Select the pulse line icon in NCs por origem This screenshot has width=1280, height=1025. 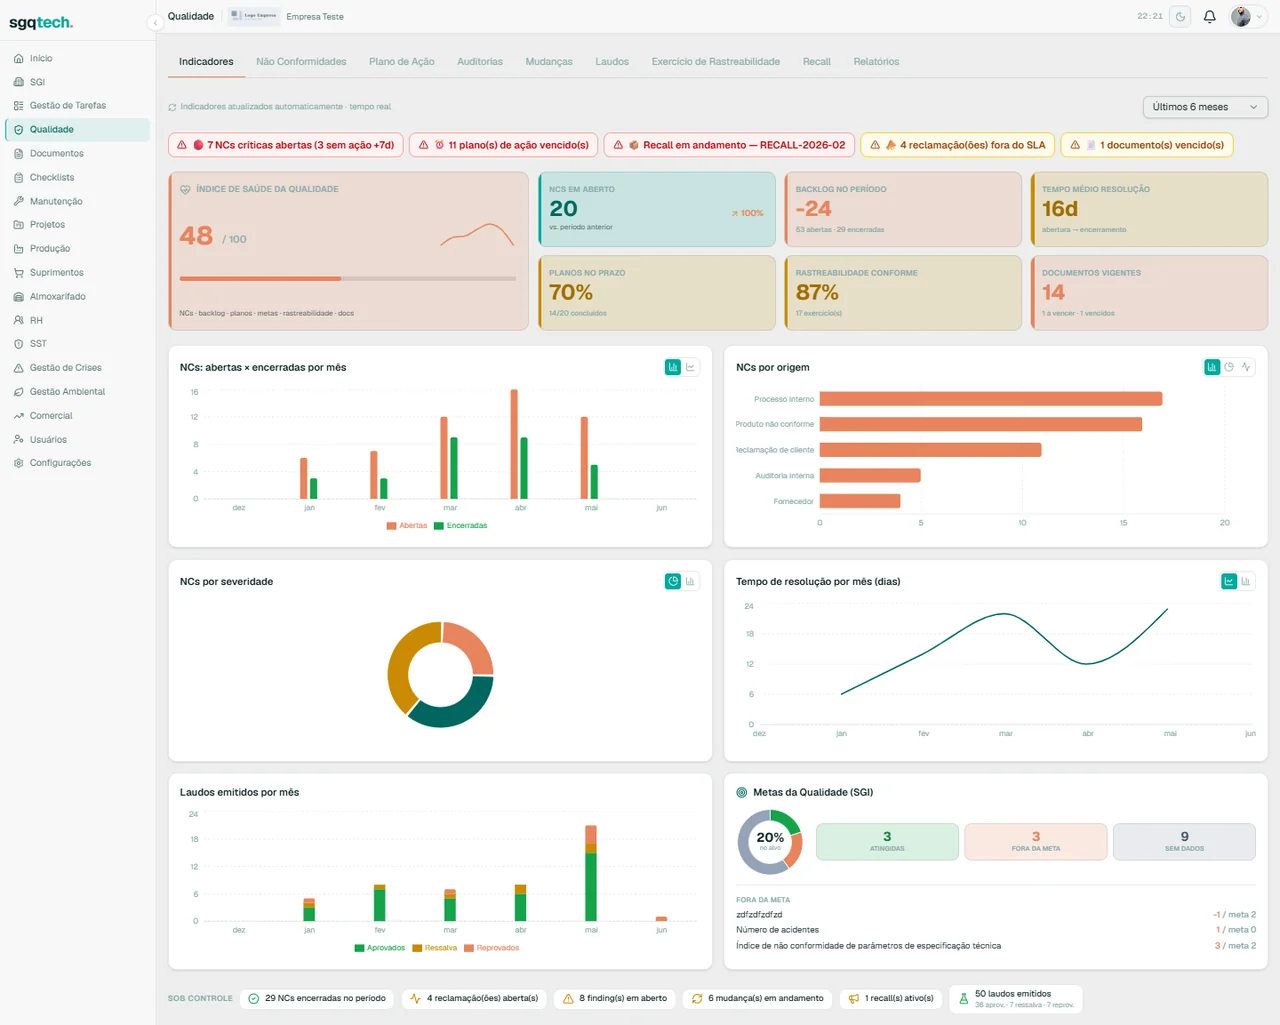point(1246,367)
